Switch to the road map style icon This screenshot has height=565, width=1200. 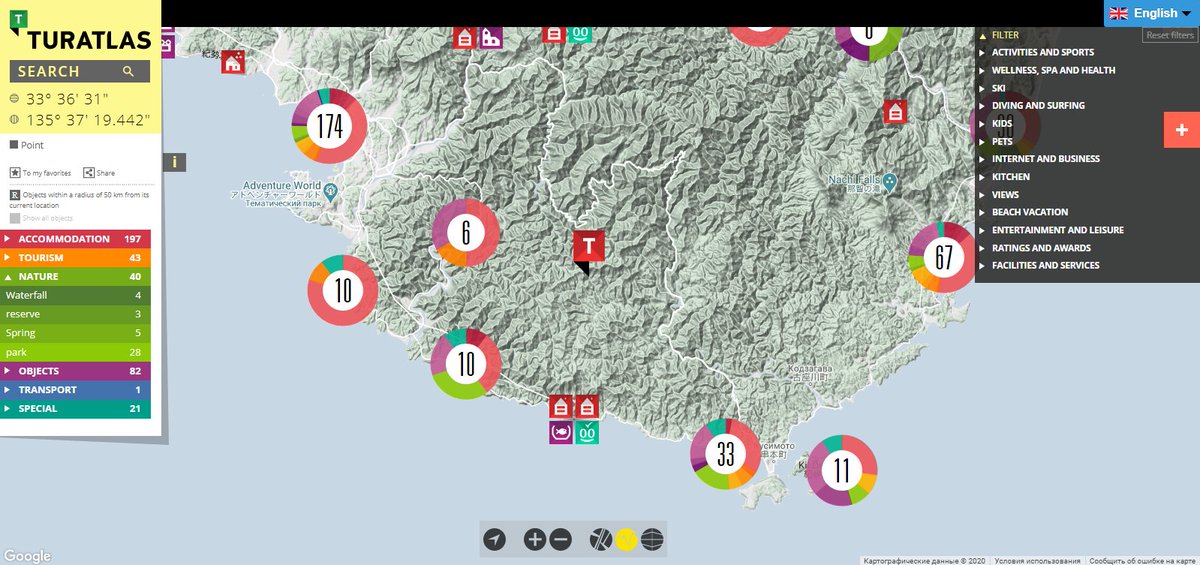click(600, 540)
